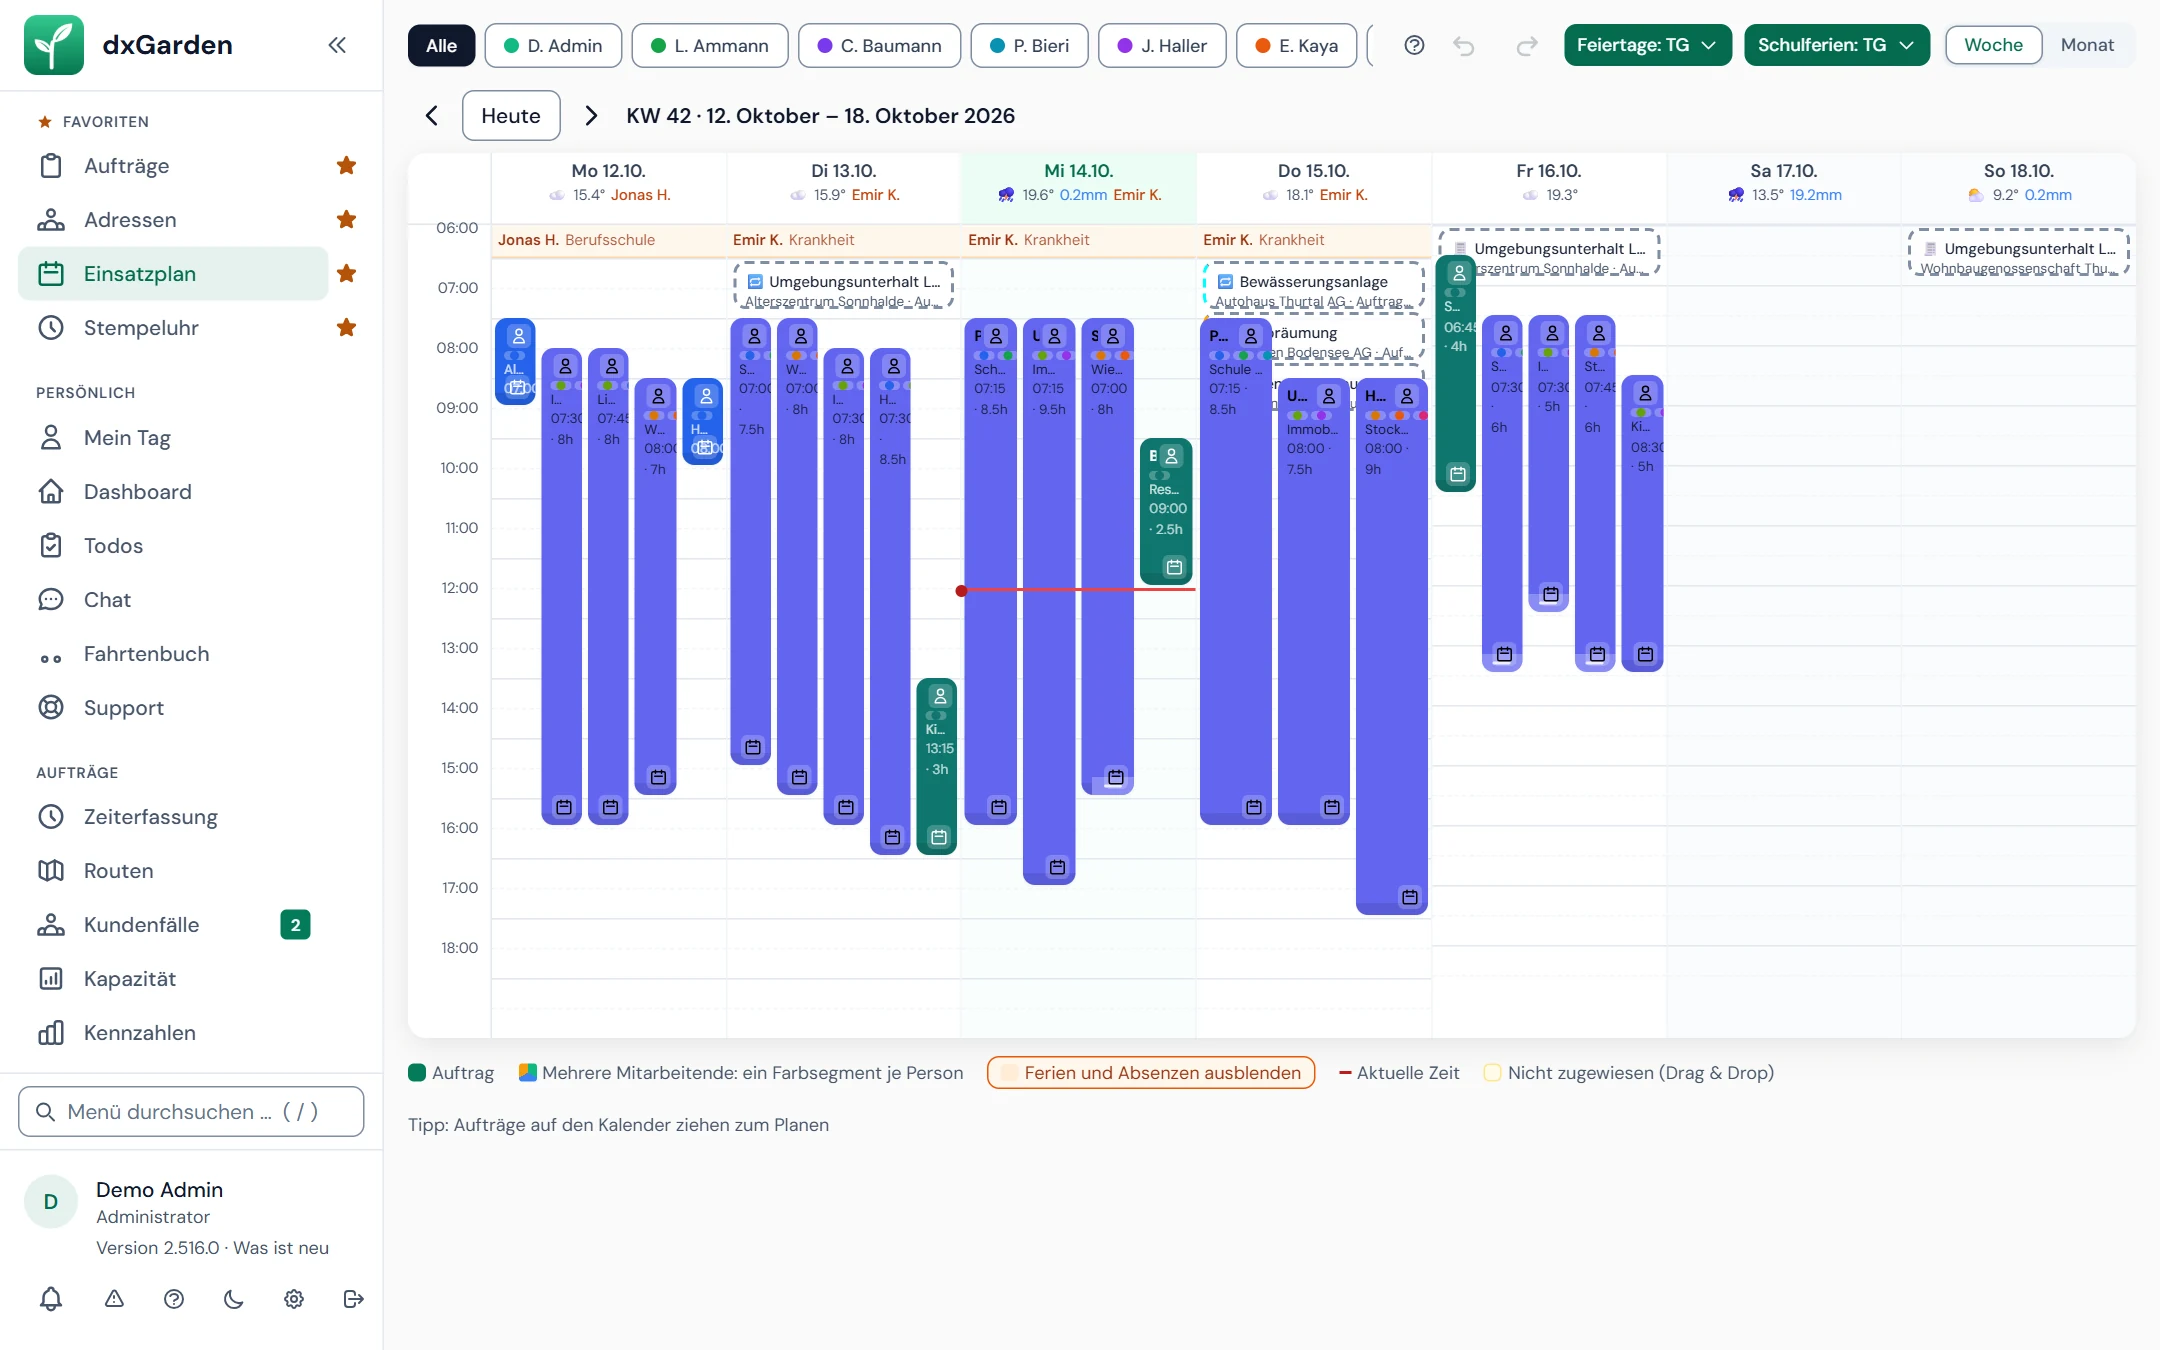Click the undo arrow icon
The width and height of the screenshot is (2160, 1350).
(x=1464, y=45)
